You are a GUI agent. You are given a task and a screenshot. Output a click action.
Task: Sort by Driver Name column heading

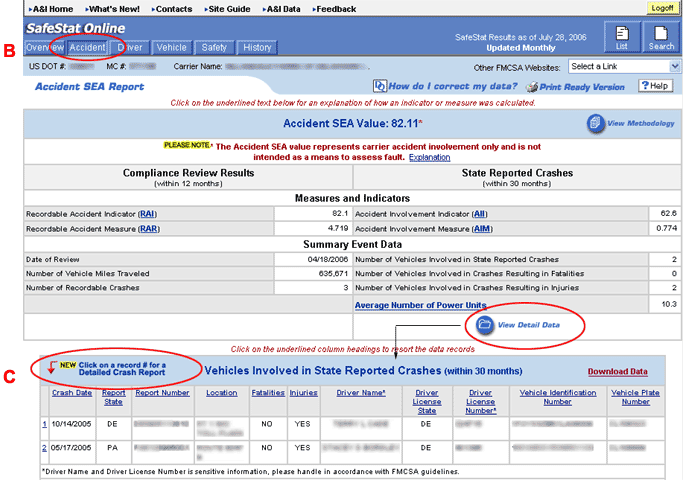[x=361, y=392]
